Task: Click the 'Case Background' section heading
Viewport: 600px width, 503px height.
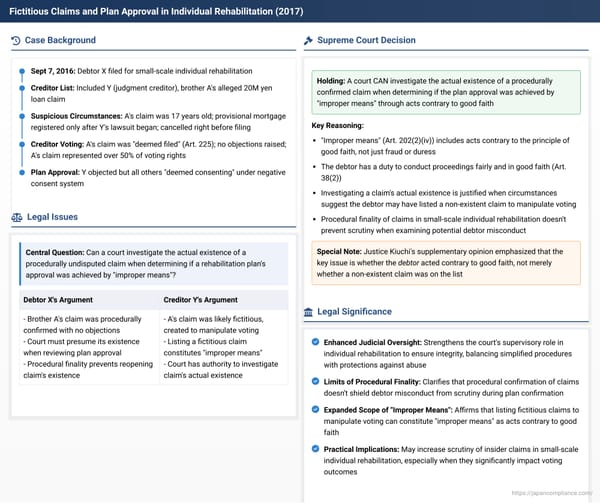Action: 60,40
